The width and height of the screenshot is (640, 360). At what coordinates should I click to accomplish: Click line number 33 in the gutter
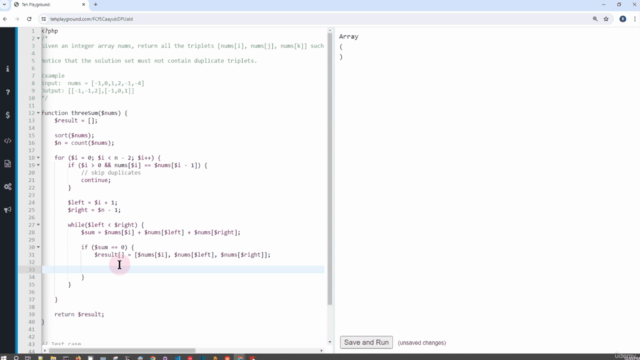tap(33, 270)
